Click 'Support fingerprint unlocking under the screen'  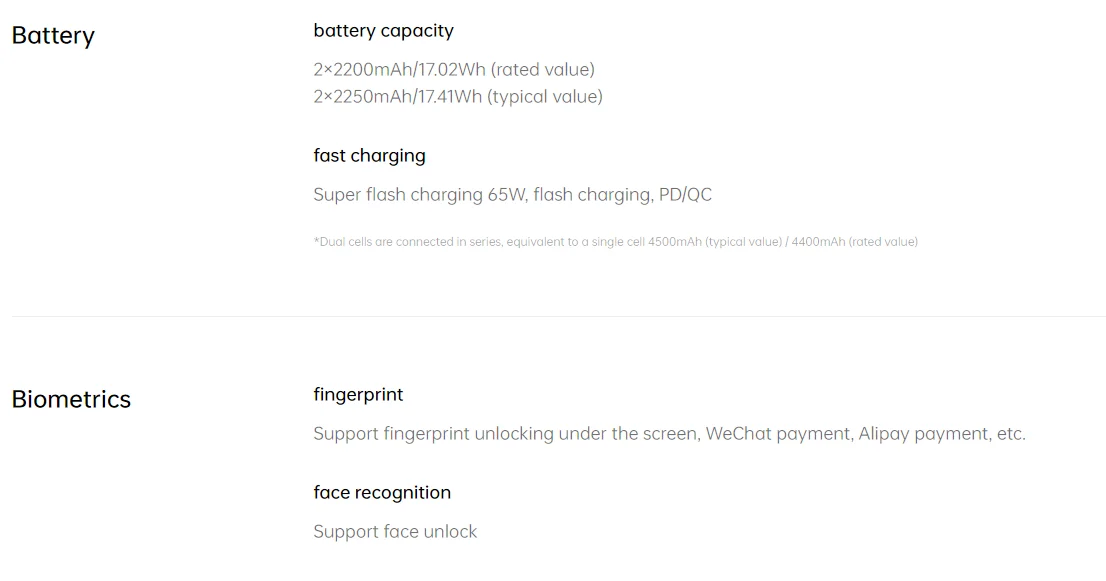[x=504, y=434]
